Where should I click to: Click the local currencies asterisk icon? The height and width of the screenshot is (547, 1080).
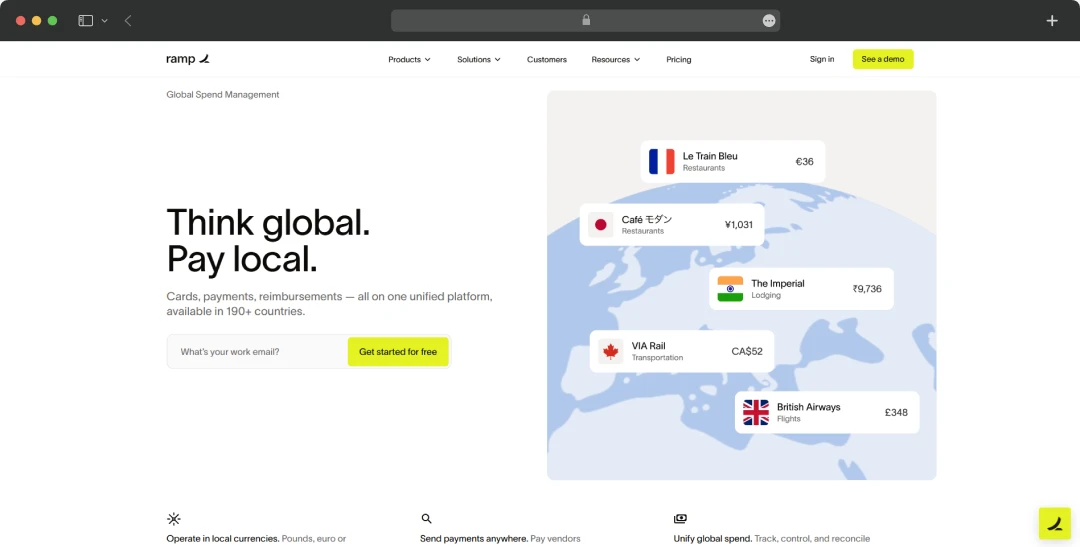coord(174,519)
